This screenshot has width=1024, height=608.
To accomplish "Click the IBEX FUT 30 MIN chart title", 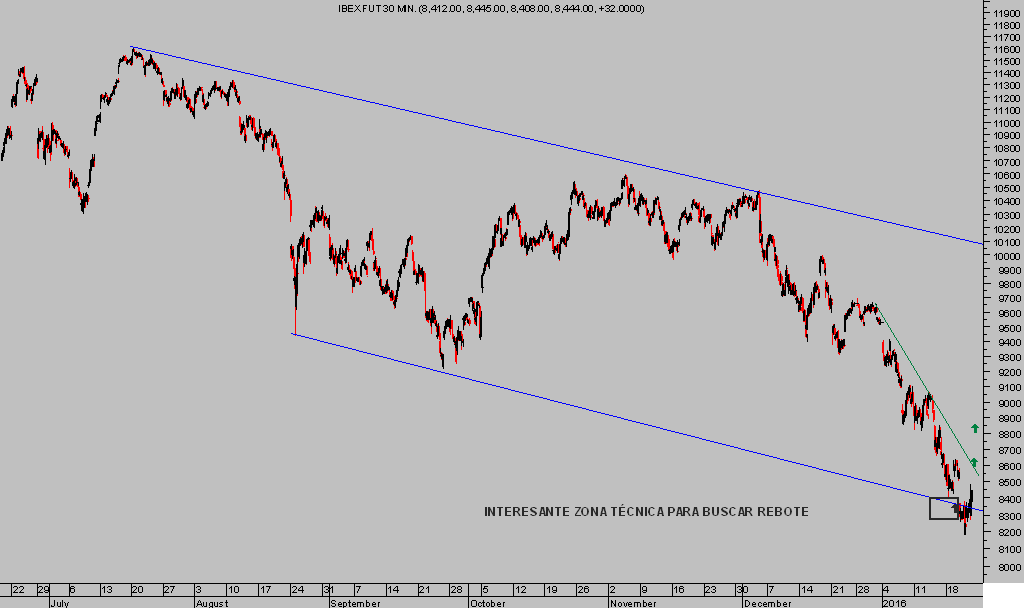I will click(490, 9).
